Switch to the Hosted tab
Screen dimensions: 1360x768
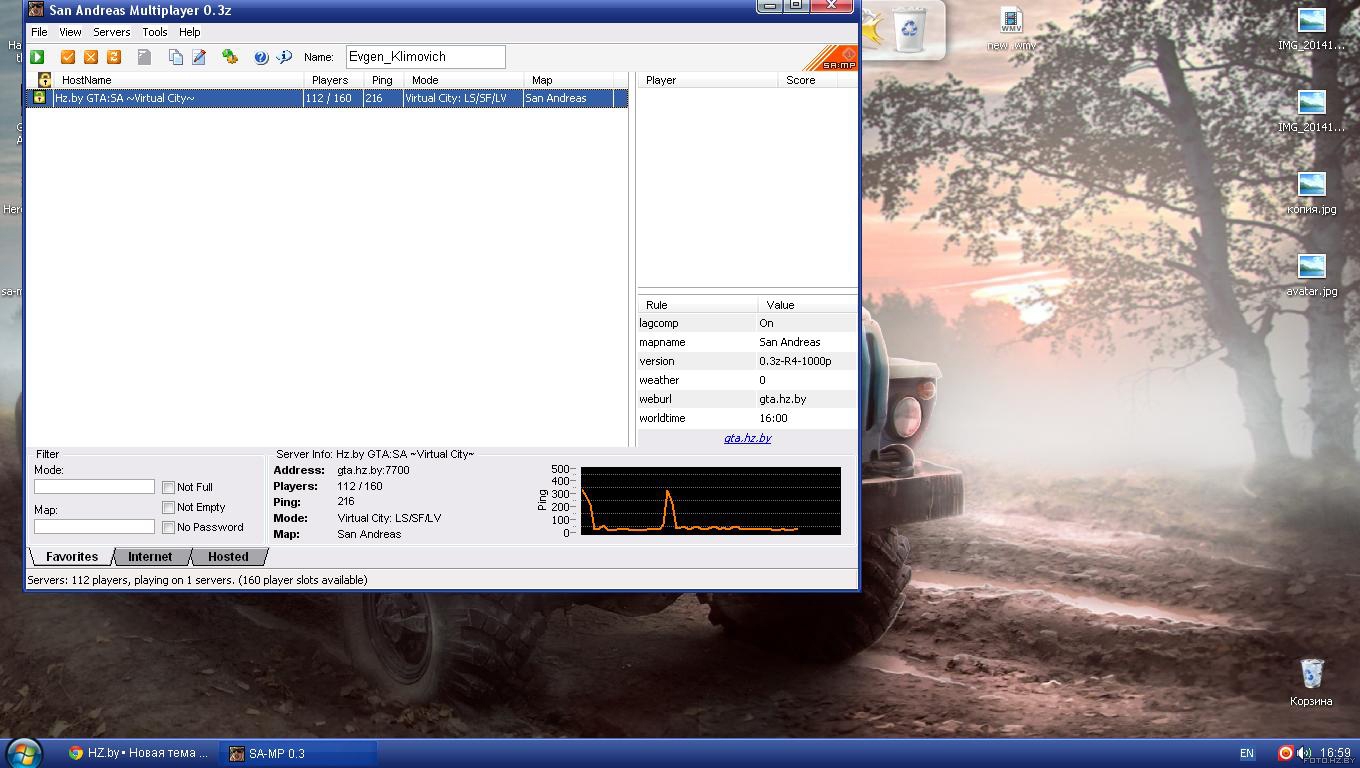228,557
